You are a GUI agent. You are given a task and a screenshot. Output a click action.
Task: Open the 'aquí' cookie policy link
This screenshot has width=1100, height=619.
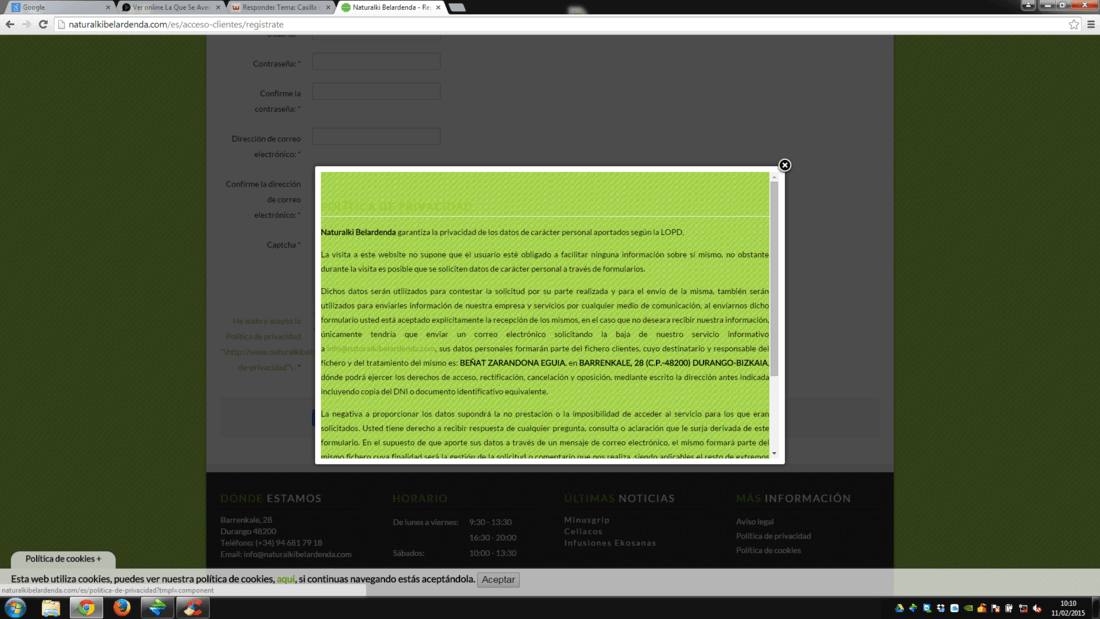pos(286,579)
